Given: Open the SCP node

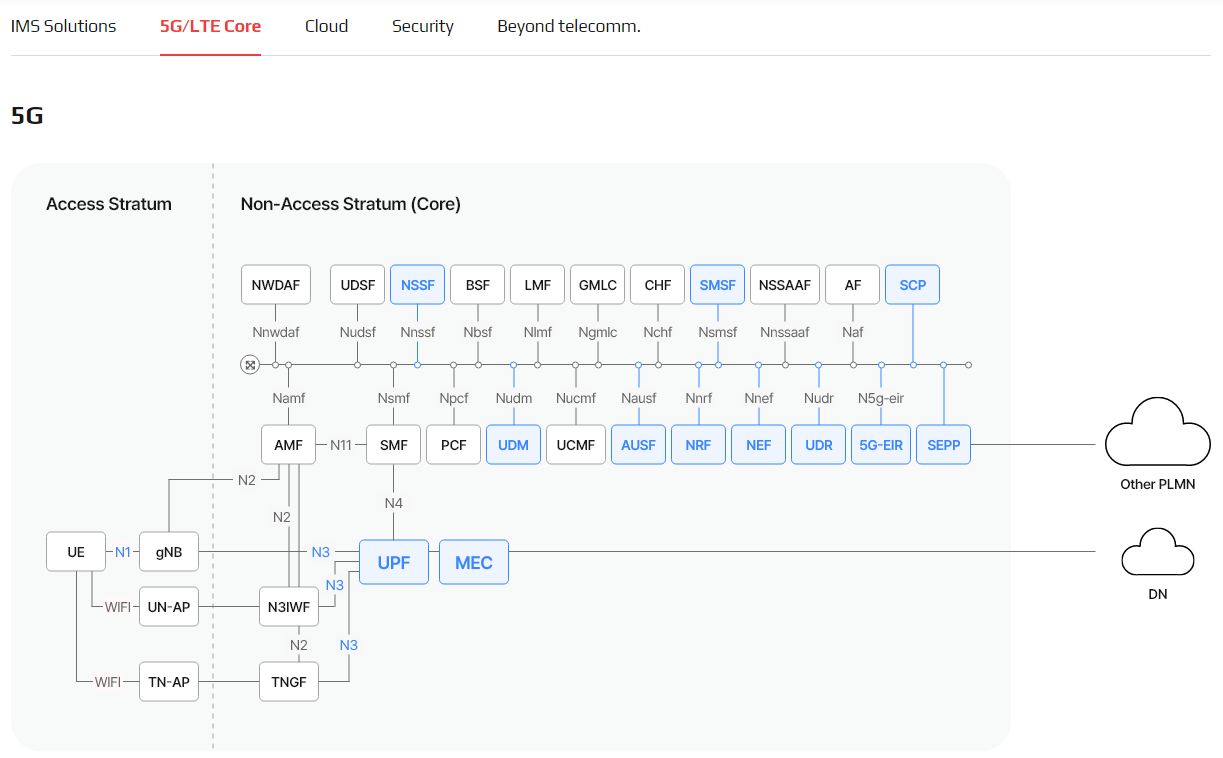Looking at the screenshot, I should (912, 285).
